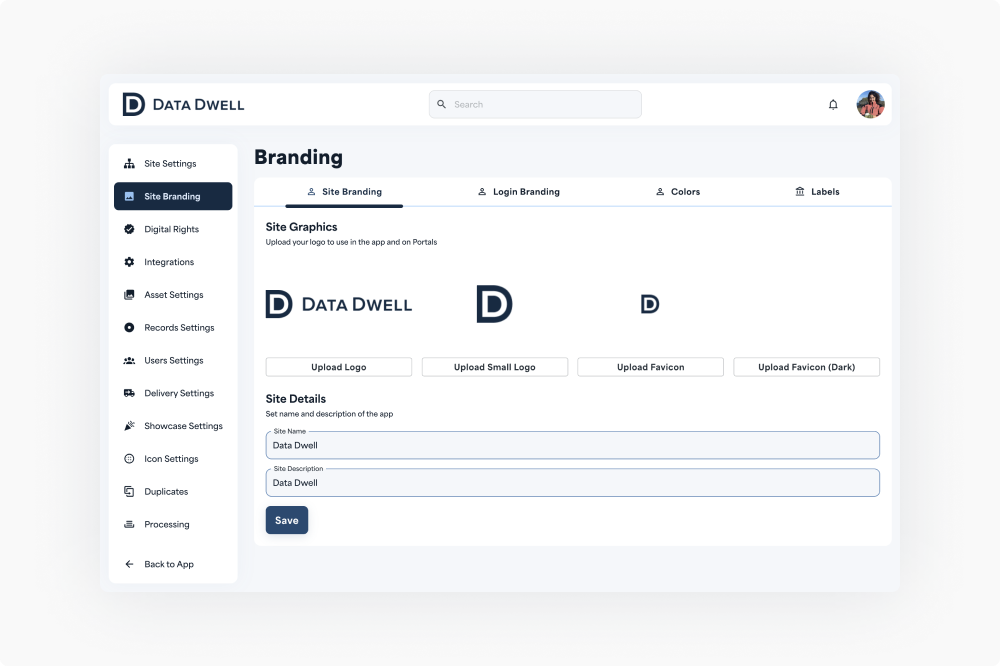
Task: Click the Showcase Settings party icon
Action: pos(129,426)
